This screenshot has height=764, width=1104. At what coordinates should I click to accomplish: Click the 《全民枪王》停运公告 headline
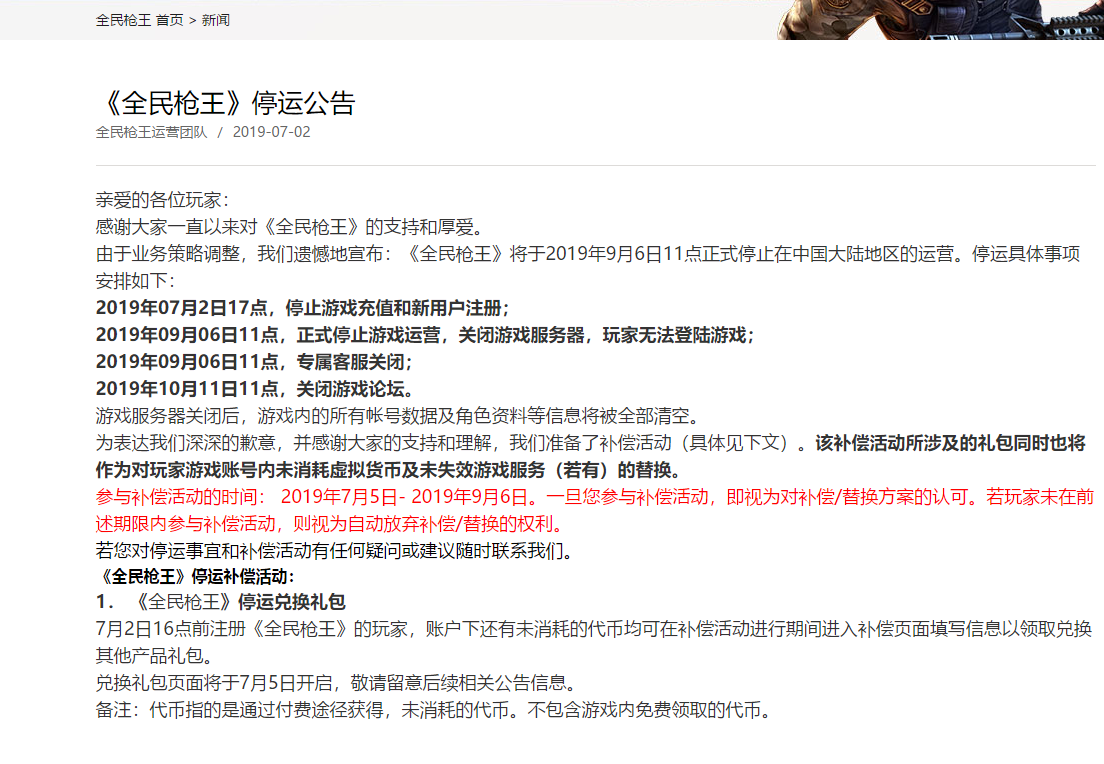[225, 104]
